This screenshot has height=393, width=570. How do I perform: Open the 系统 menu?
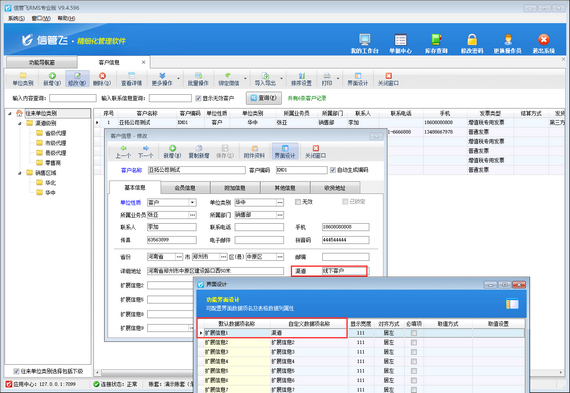click(16, 18)
